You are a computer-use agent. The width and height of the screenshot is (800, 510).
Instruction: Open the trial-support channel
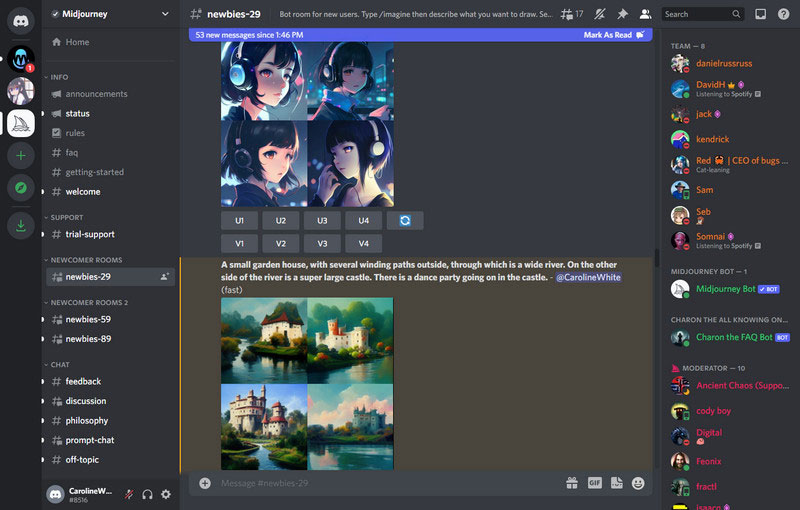coord(110,234)
